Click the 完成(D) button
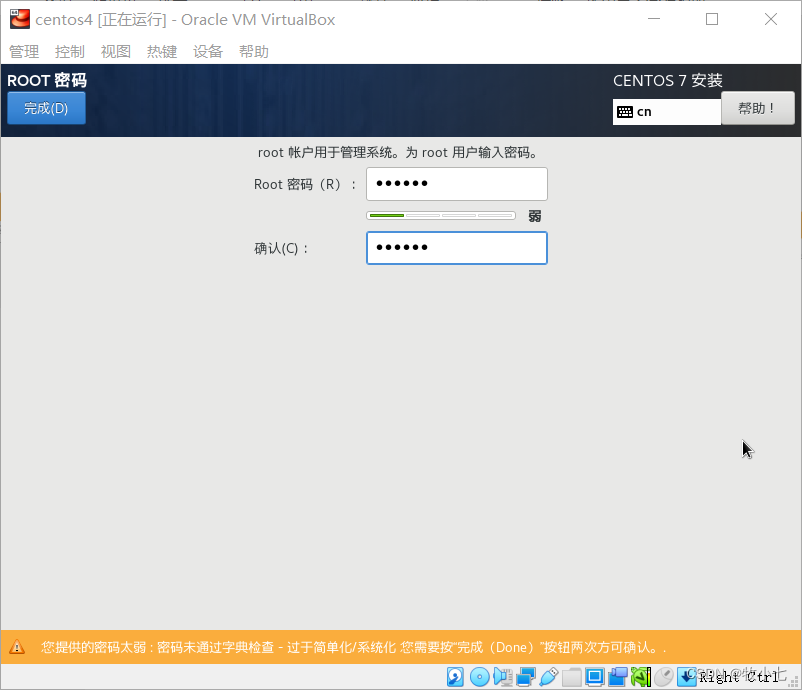Image resolution: width=802 pixels, height=690 pixels. (46, 108)
